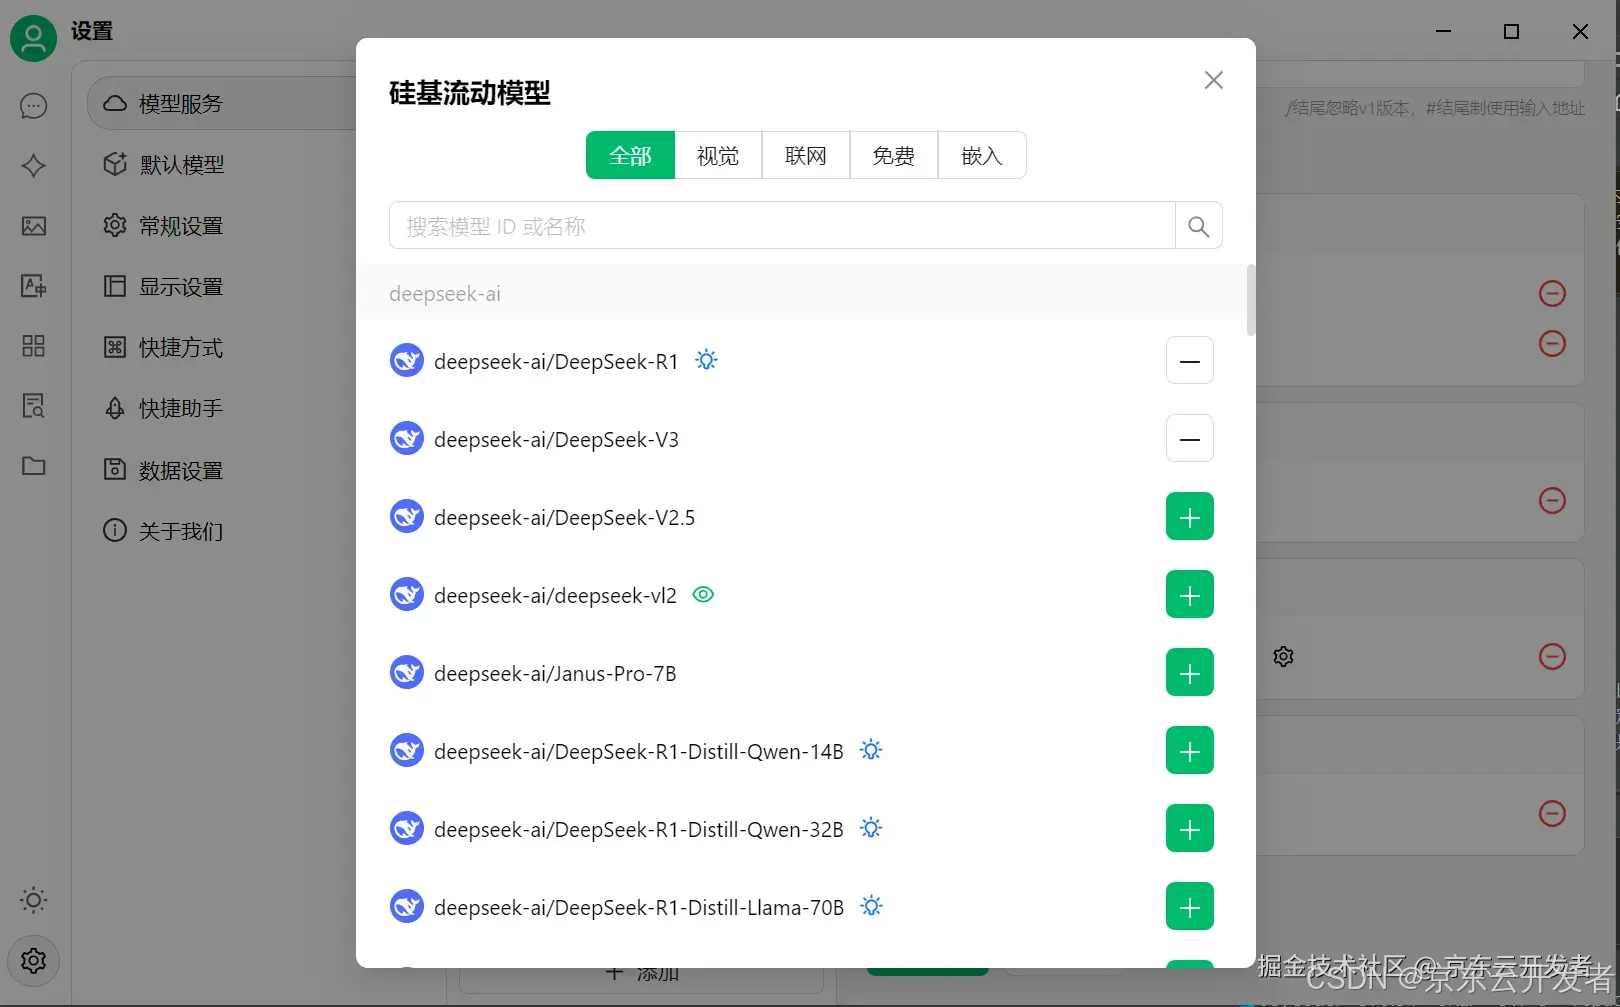Click the user avatar icon
1620x1007 pixels.
click(33, 38)
